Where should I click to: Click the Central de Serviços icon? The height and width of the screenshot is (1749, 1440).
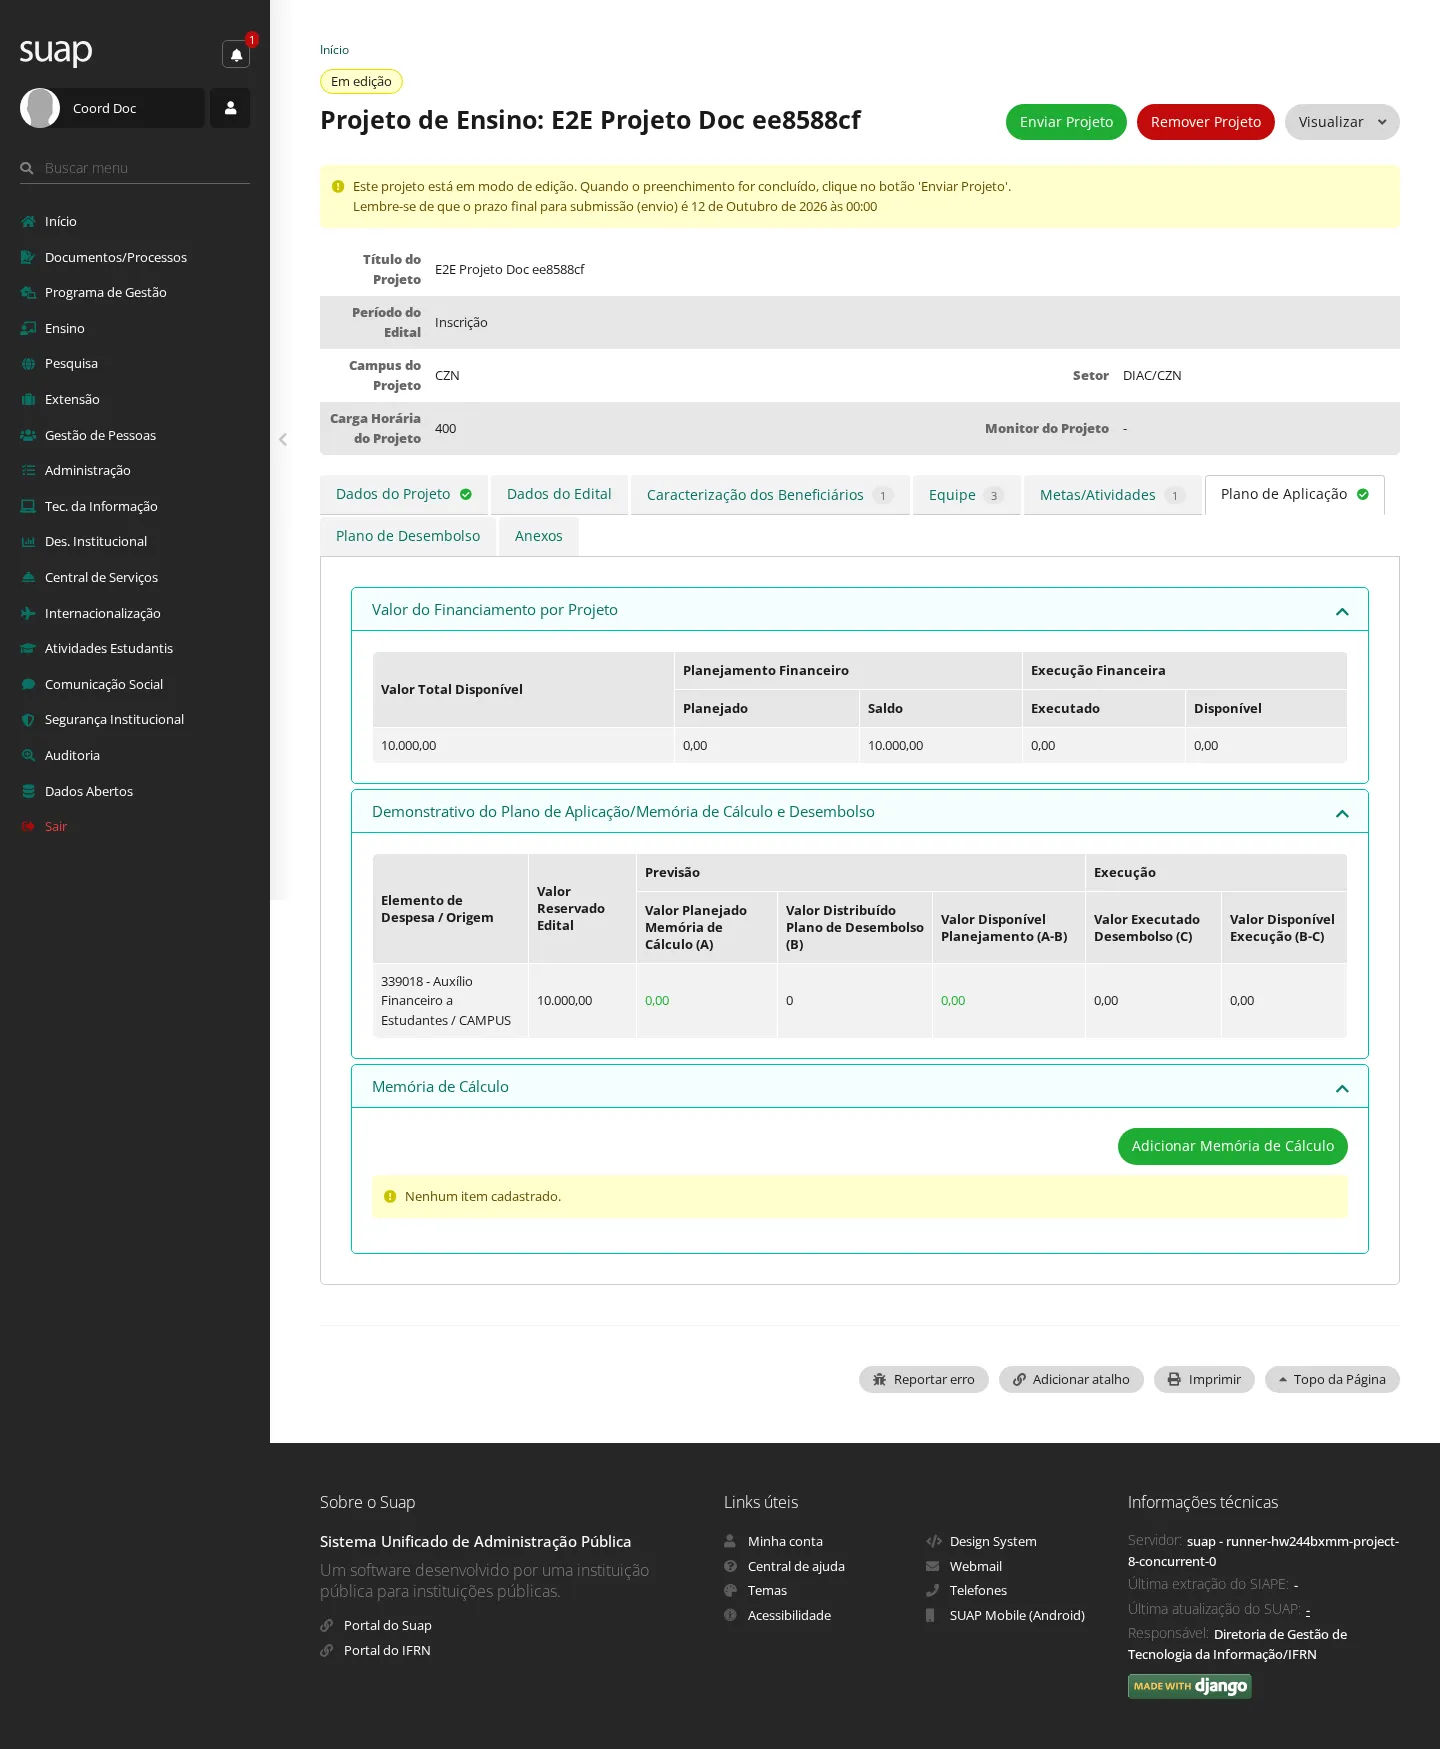pyautogui.click(x=28, y=578)
